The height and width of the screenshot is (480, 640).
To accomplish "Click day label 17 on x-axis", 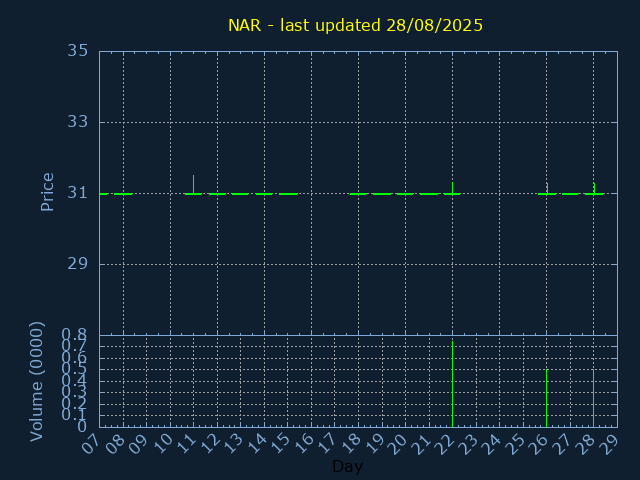I will click(x=326, y=444).
